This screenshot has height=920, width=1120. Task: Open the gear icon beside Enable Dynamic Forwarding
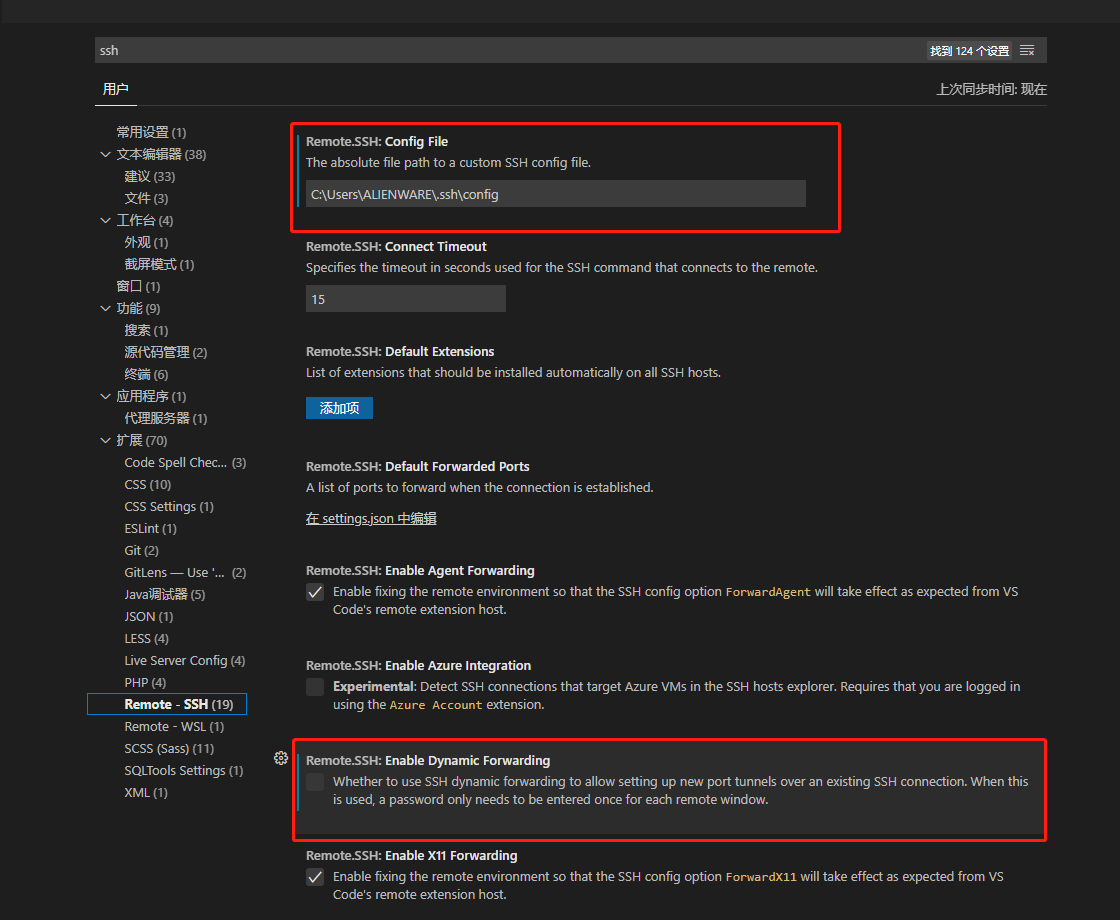(x=281, y=758)
